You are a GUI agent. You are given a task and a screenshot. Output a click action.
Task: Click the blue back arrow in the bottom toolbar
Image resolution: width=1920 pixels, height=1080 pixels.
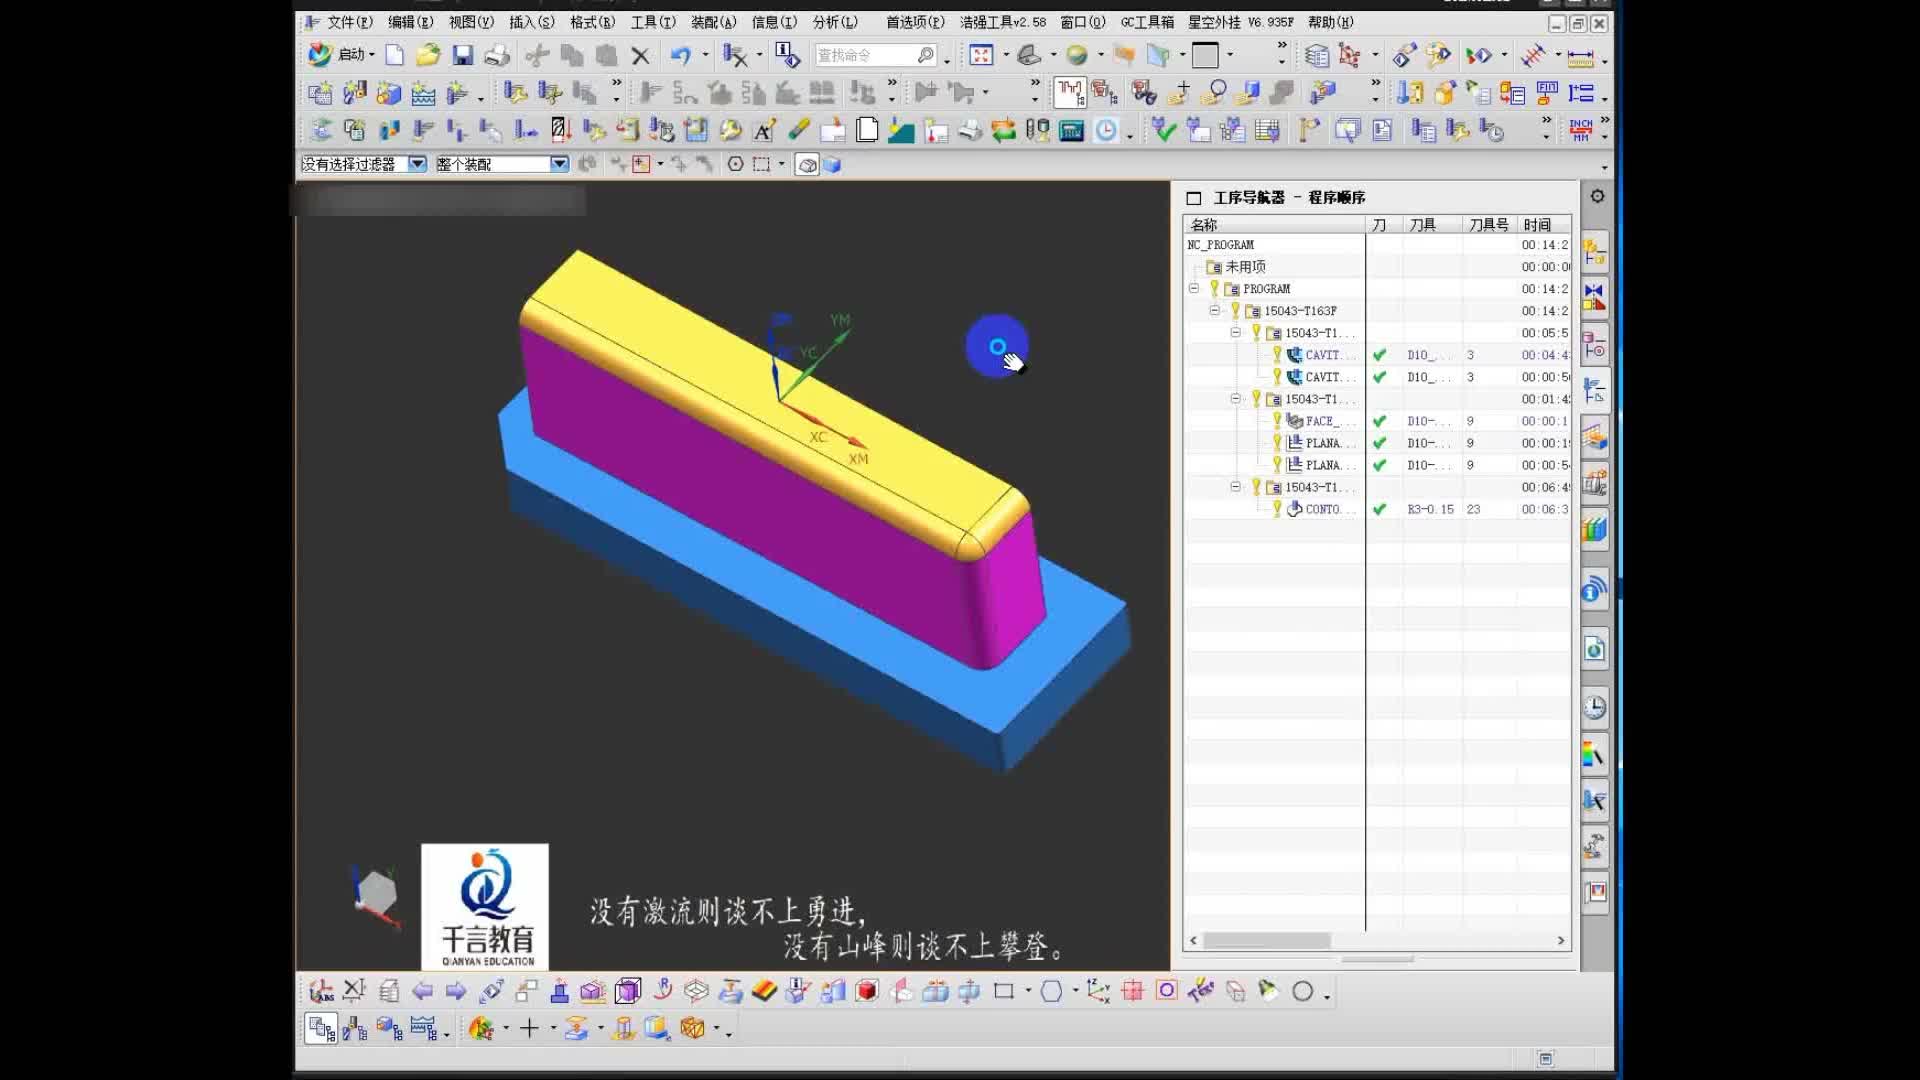pyautogui.click(x=422, y=991)
